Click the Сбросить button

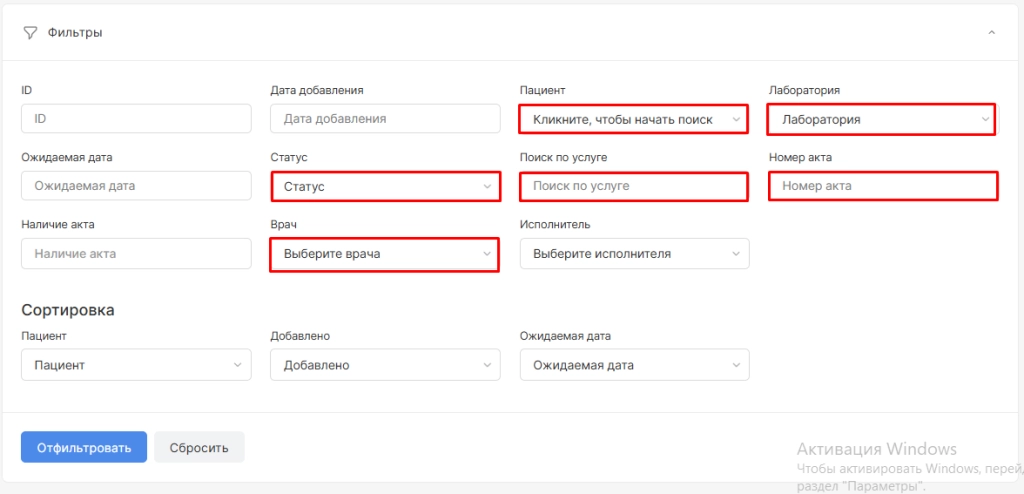click(x=199, y=448)
